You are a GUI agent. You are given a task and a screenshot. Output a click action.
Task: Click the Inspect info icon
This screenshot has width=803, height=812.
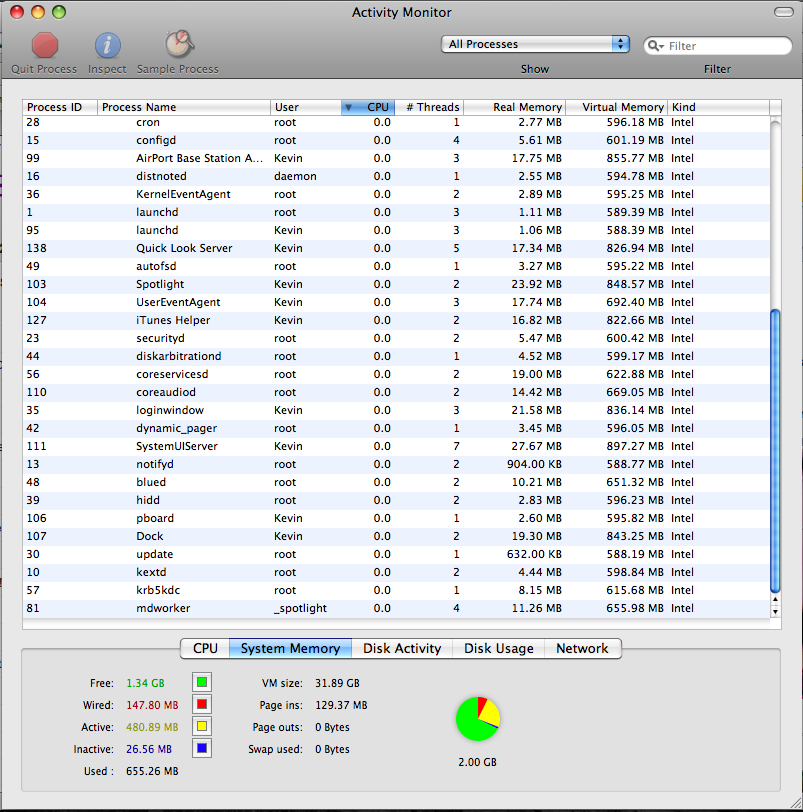[x=108, y=45]
